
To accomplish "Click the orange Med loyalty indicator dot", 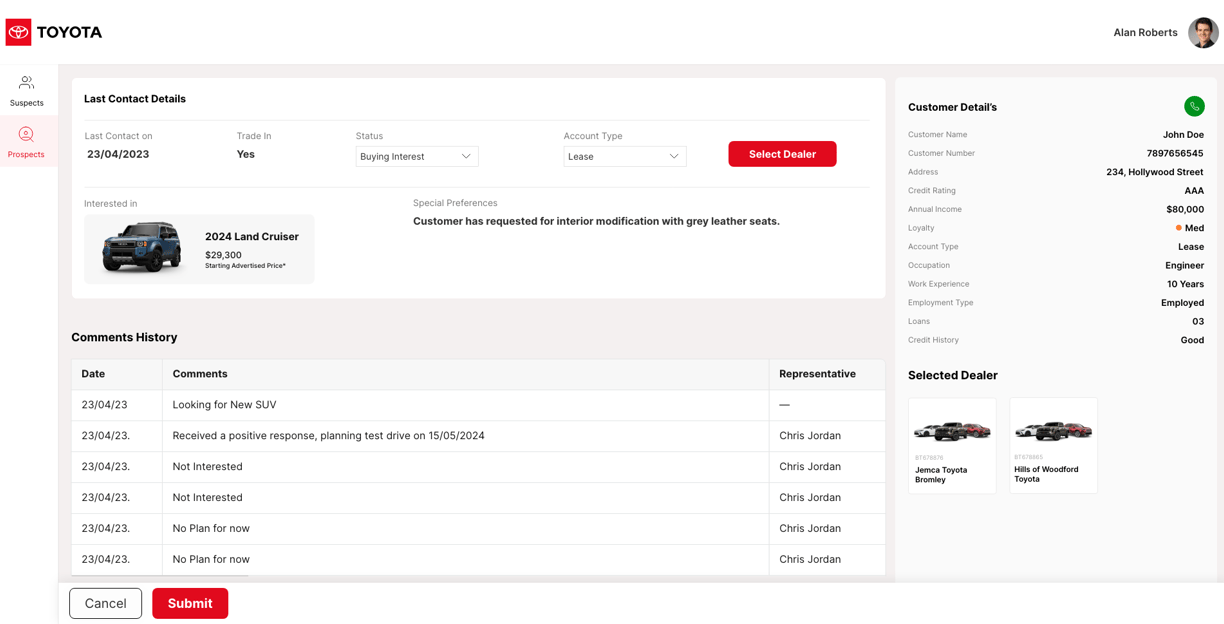I will [1179, 228].
